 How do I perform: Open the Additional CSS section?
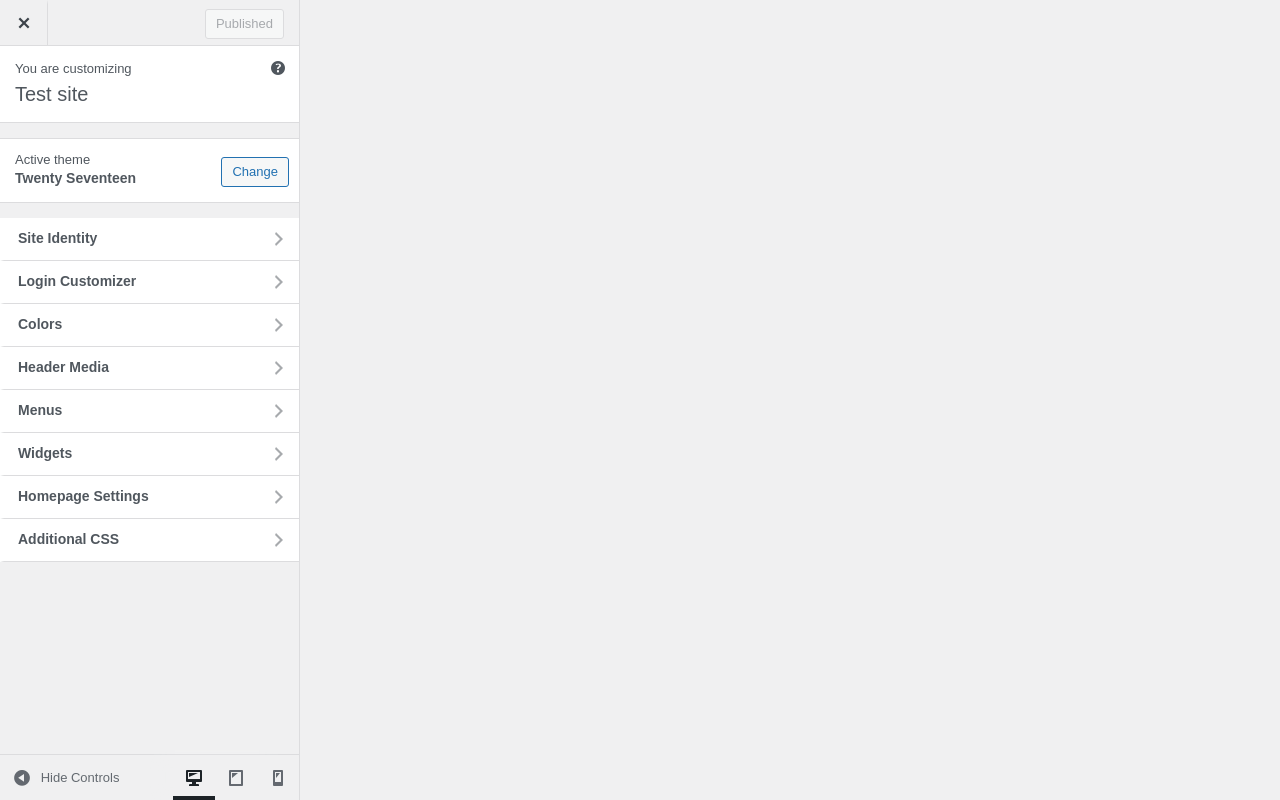coord(150,540)
